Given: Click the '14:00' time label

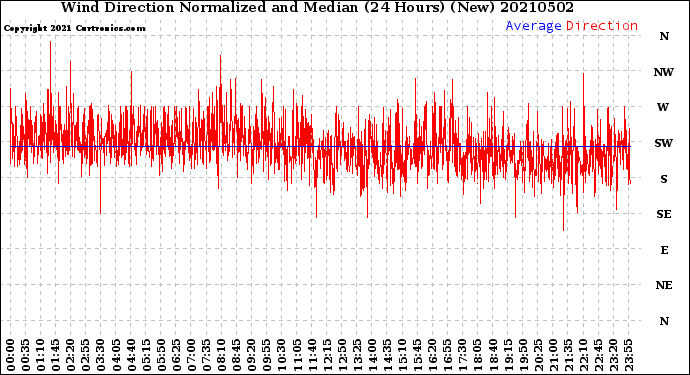Looking at the screenshot, I should pyautogui.click(x=372, y=355).
